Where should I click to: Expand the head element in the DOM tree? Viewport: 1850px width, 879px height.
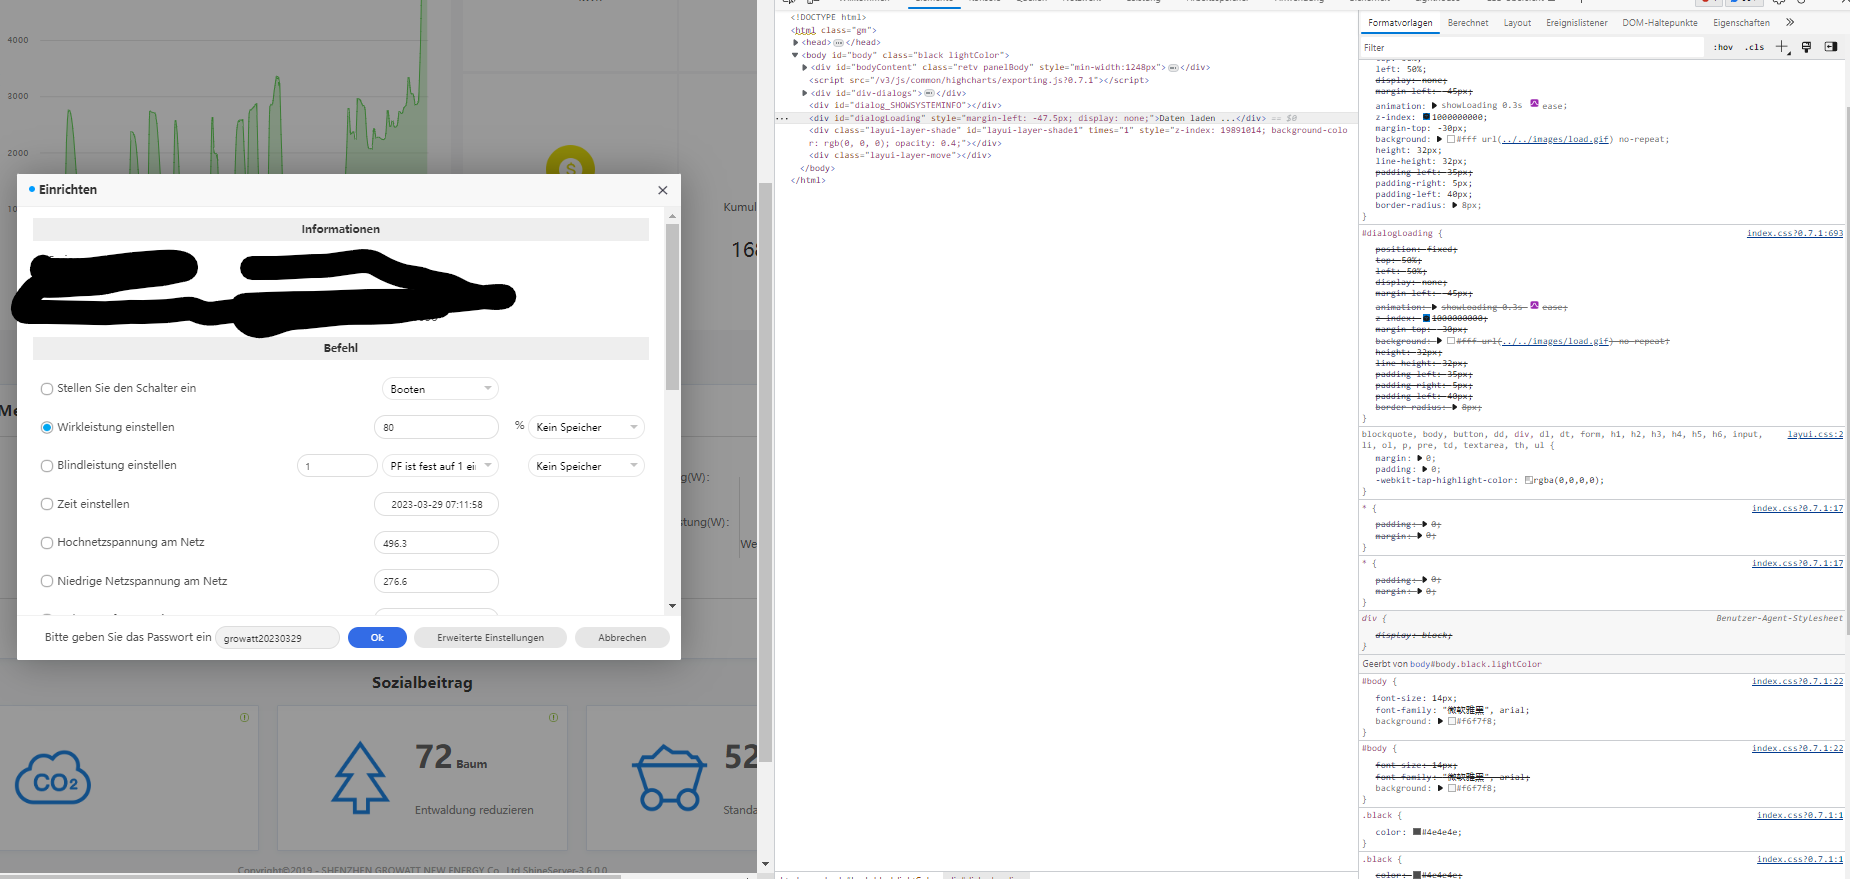[796, 43]
